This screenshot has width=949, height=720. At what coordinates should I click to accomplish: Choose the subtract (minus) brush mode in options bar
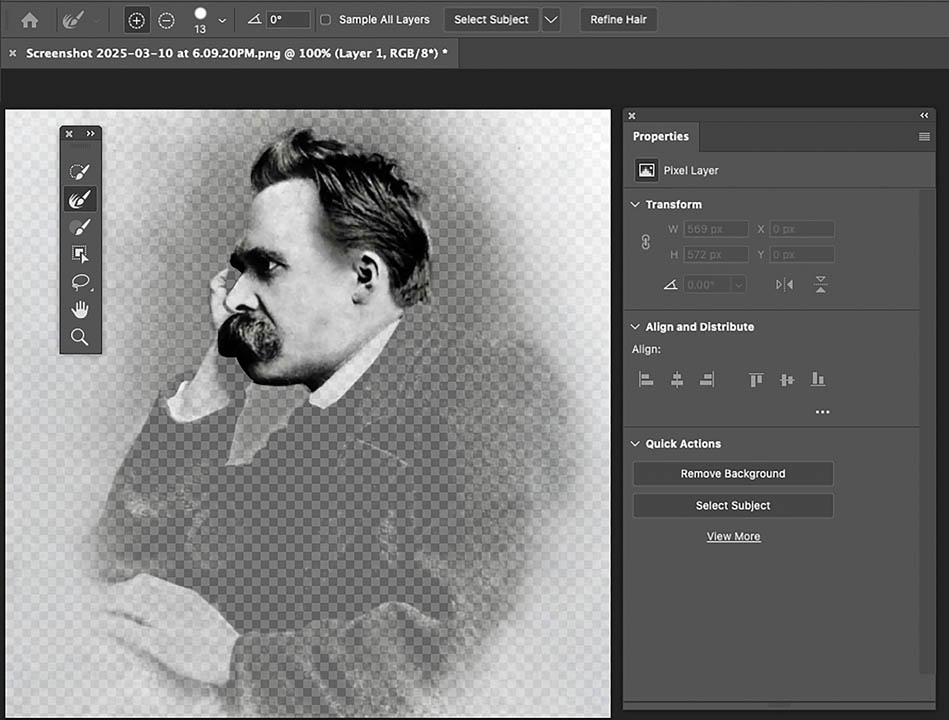click(166, 21)
